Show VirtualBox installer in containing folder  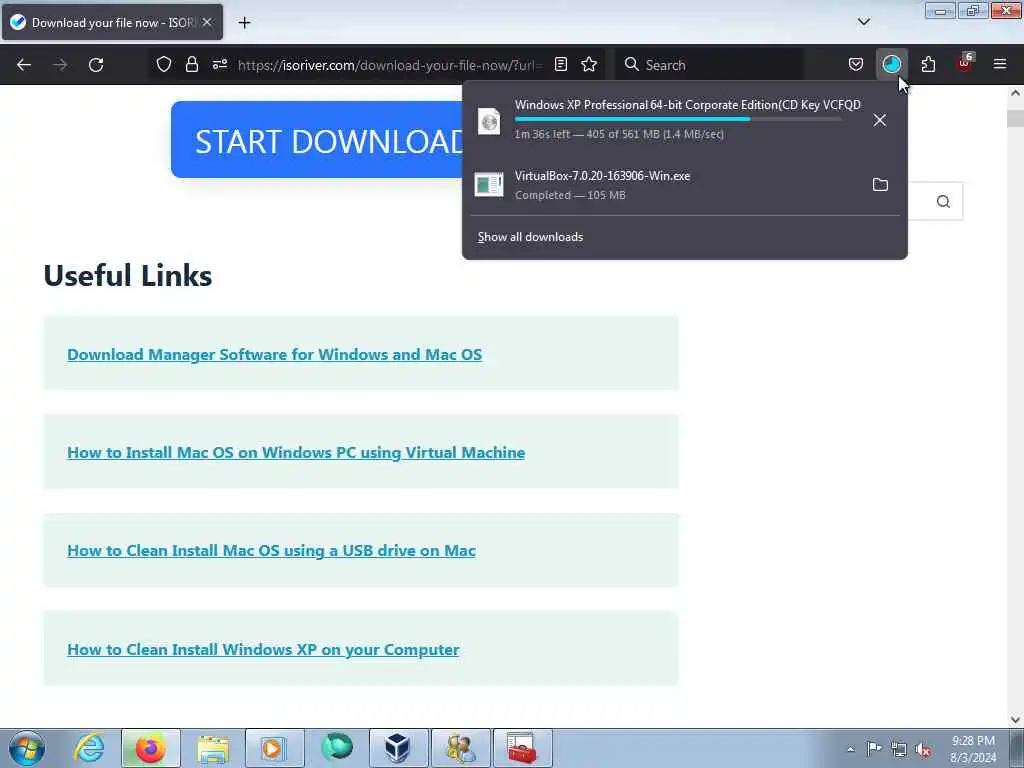click(880, 185)
